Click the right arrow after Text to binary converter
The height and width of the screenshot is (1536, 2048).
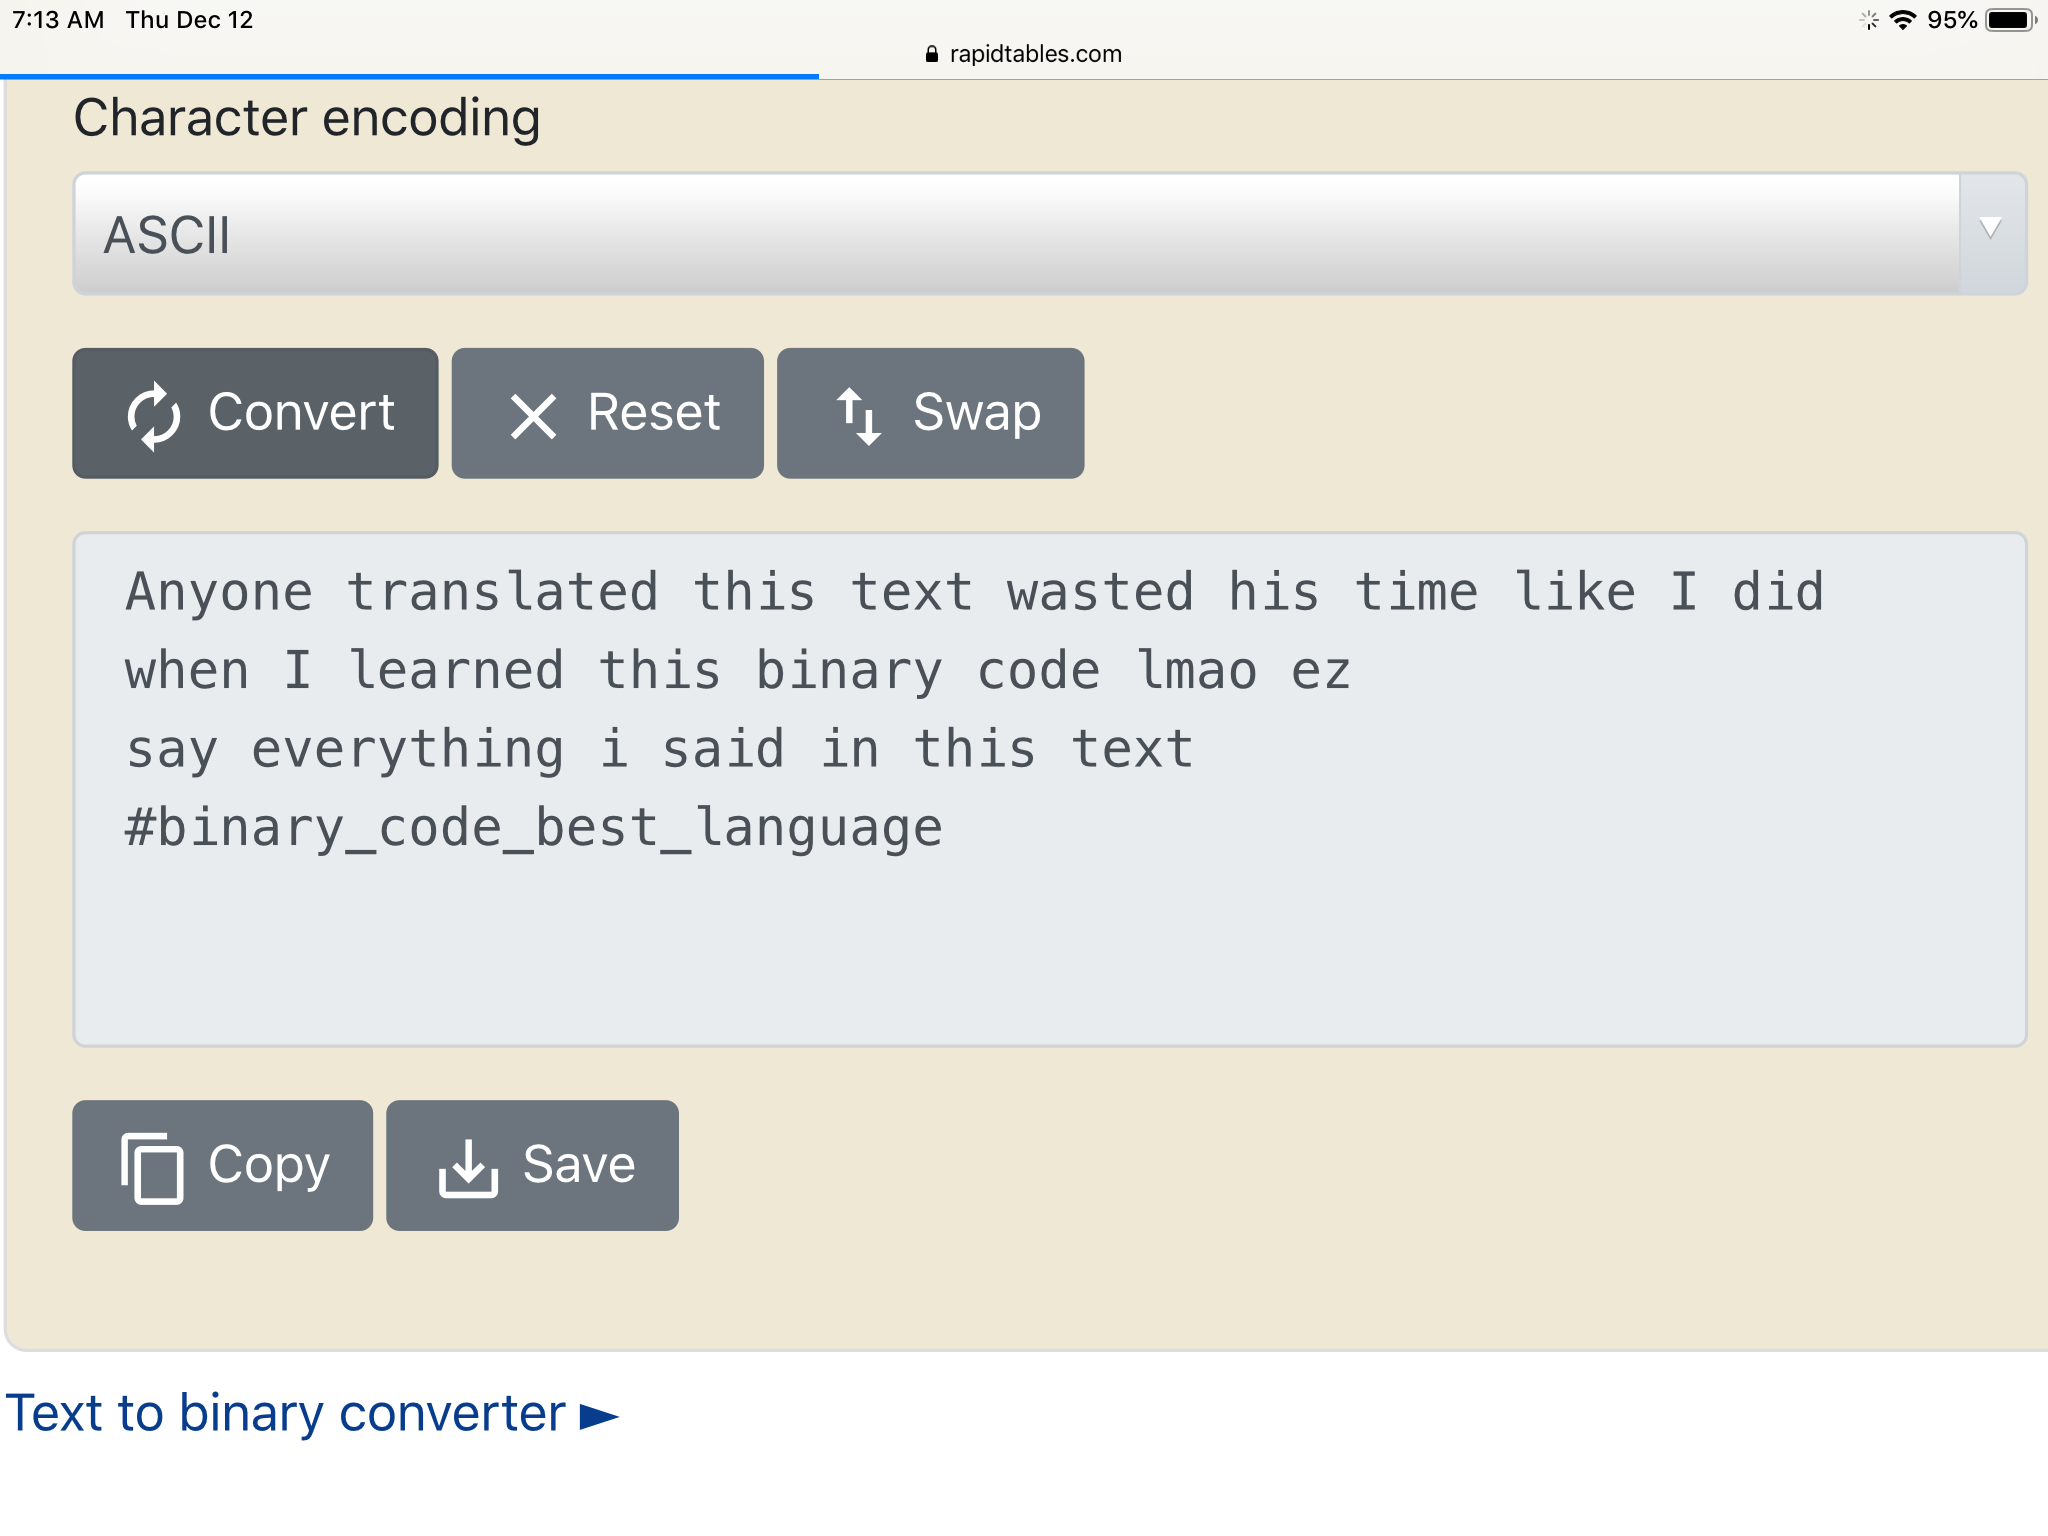click(x=600, y=1416)
